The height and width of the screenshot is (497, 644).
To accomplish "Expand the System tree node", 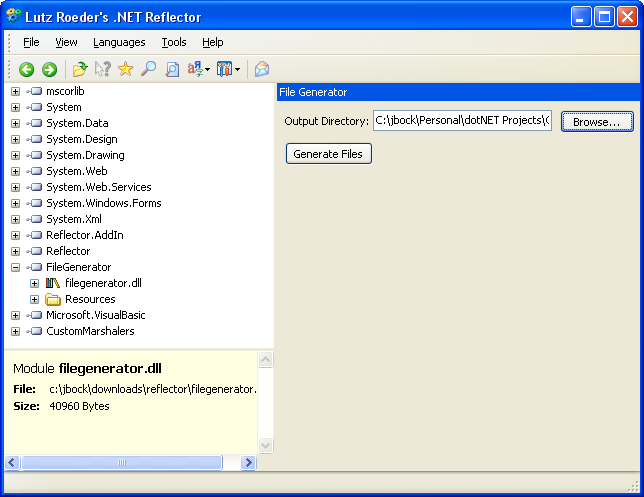I will [16, 107].
